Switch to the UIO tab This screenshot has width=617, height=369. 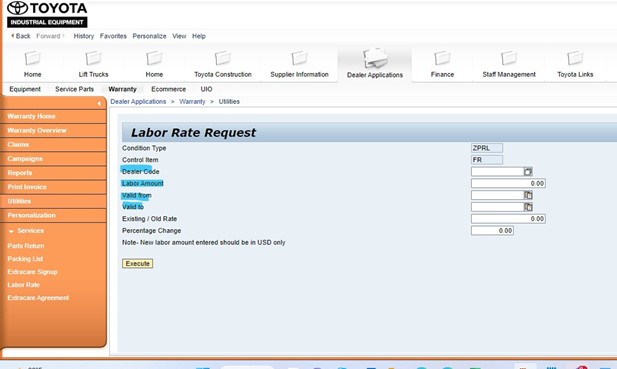click(206, 89)
